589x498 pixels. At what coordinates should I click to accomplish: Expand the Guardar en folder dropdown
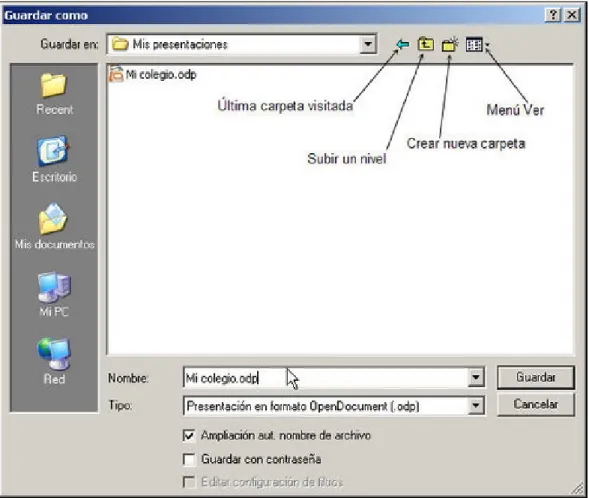(x=368, y=44)
